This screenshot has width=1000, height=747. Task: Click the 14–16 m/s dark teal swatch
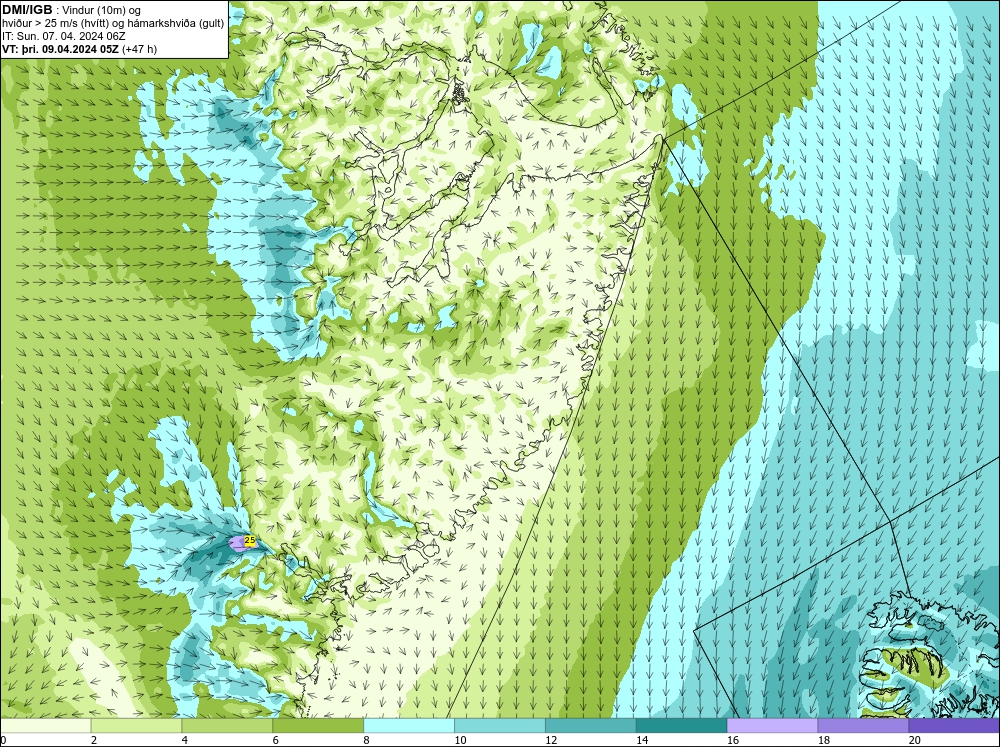click(682, 726)
